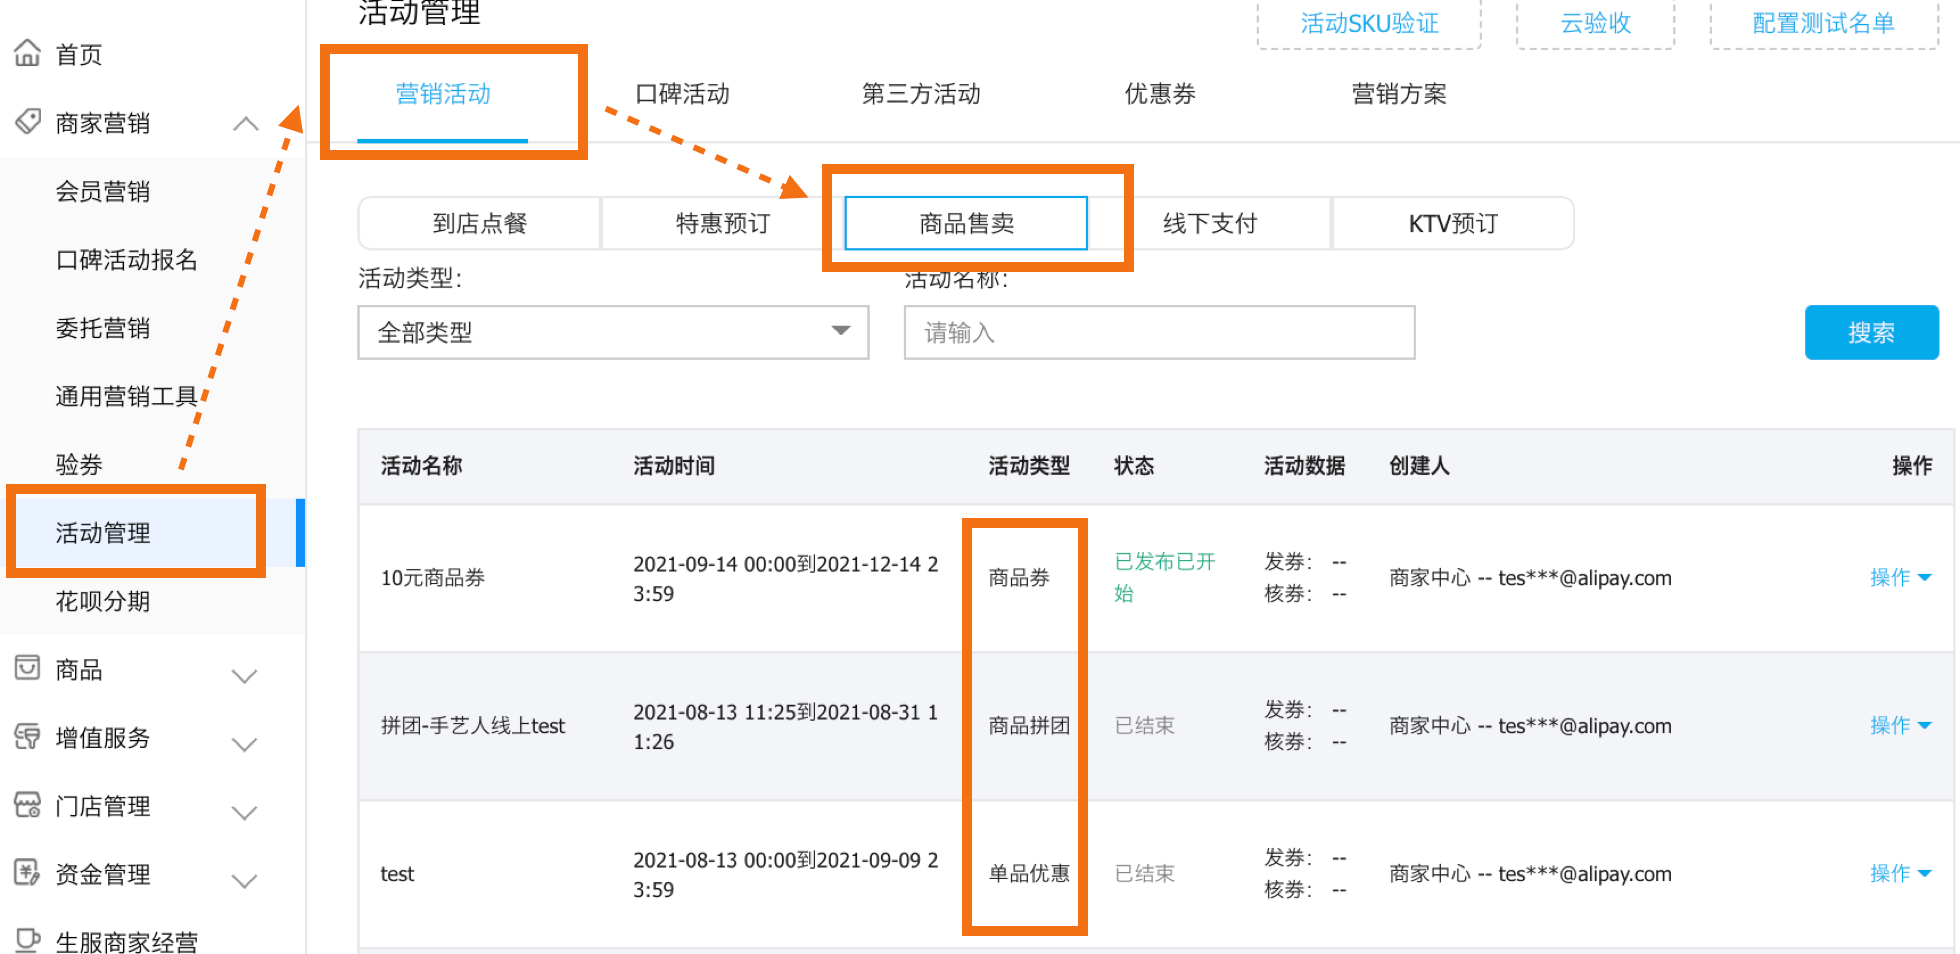The width and height of the screenshot is (1960, 954).
Task: Click the 创建人 column header
Action: pyautogui.click(x=1419, y=465)
